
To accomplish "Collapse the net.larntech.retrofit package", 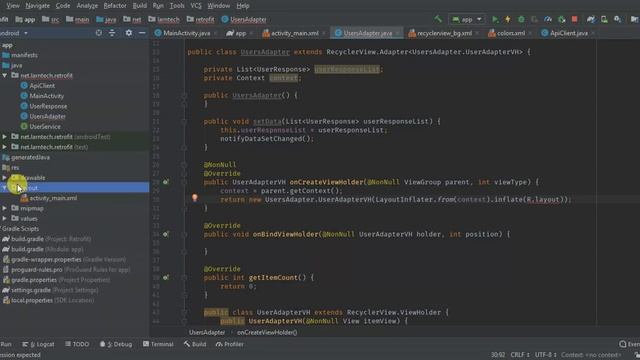I will [4, 76].
